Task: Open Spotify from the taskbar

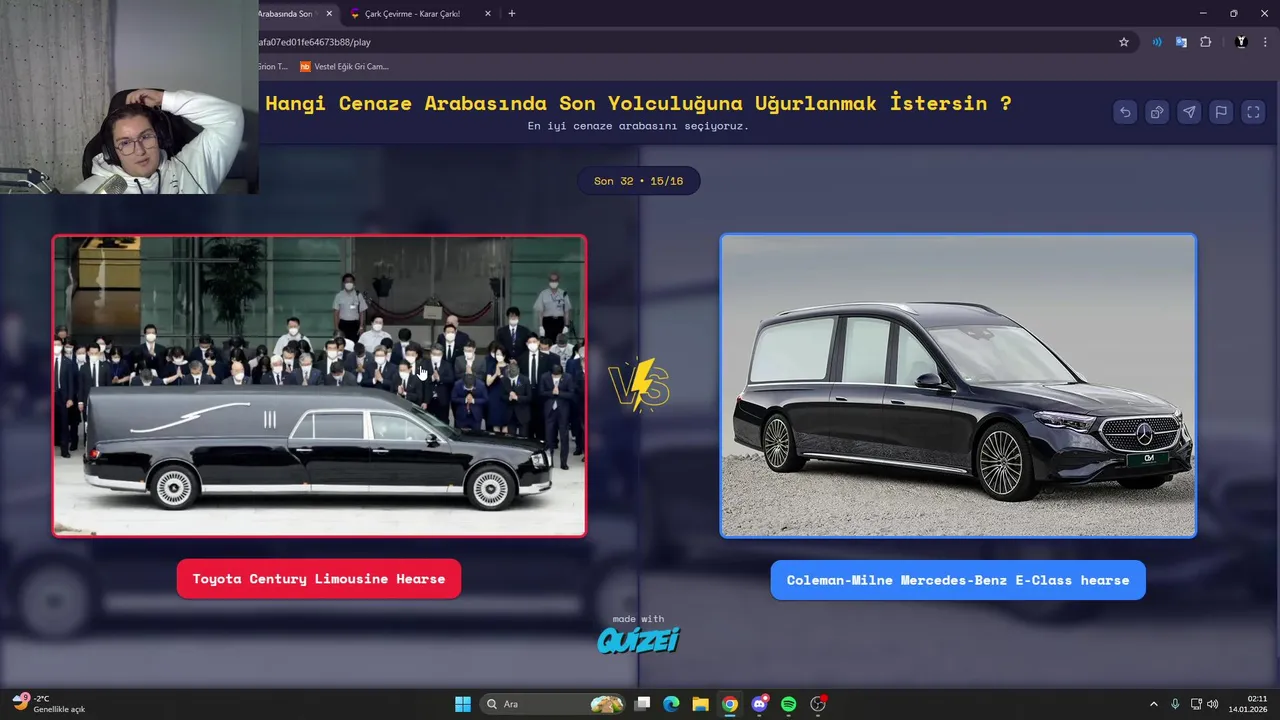Action: pyautogui.click(x=788, y=704)
